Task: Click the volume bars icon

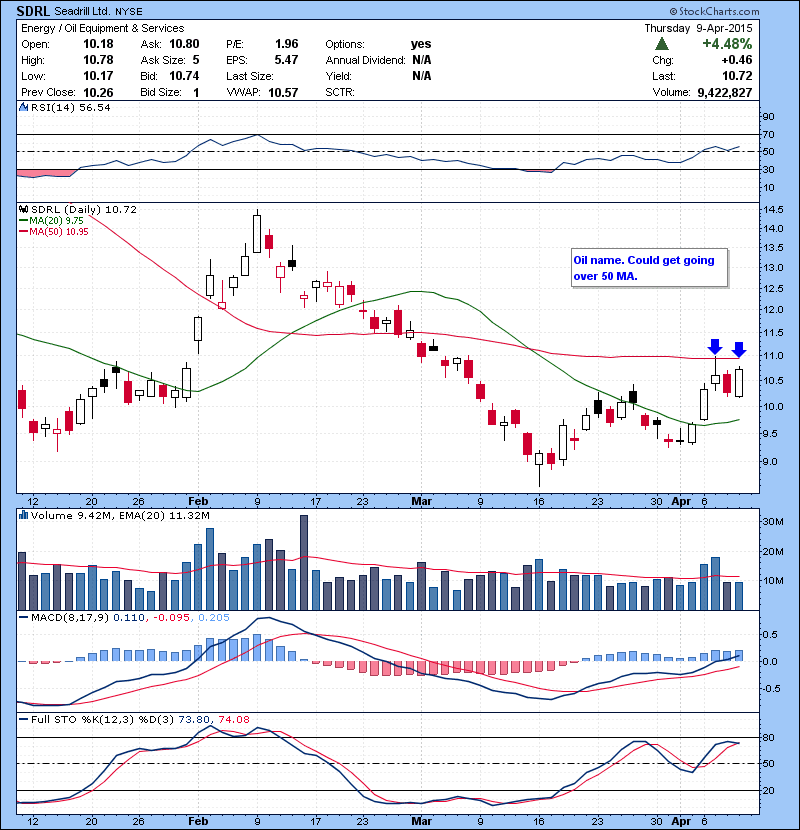Action: pyautogui.click(x=24, y=515)
